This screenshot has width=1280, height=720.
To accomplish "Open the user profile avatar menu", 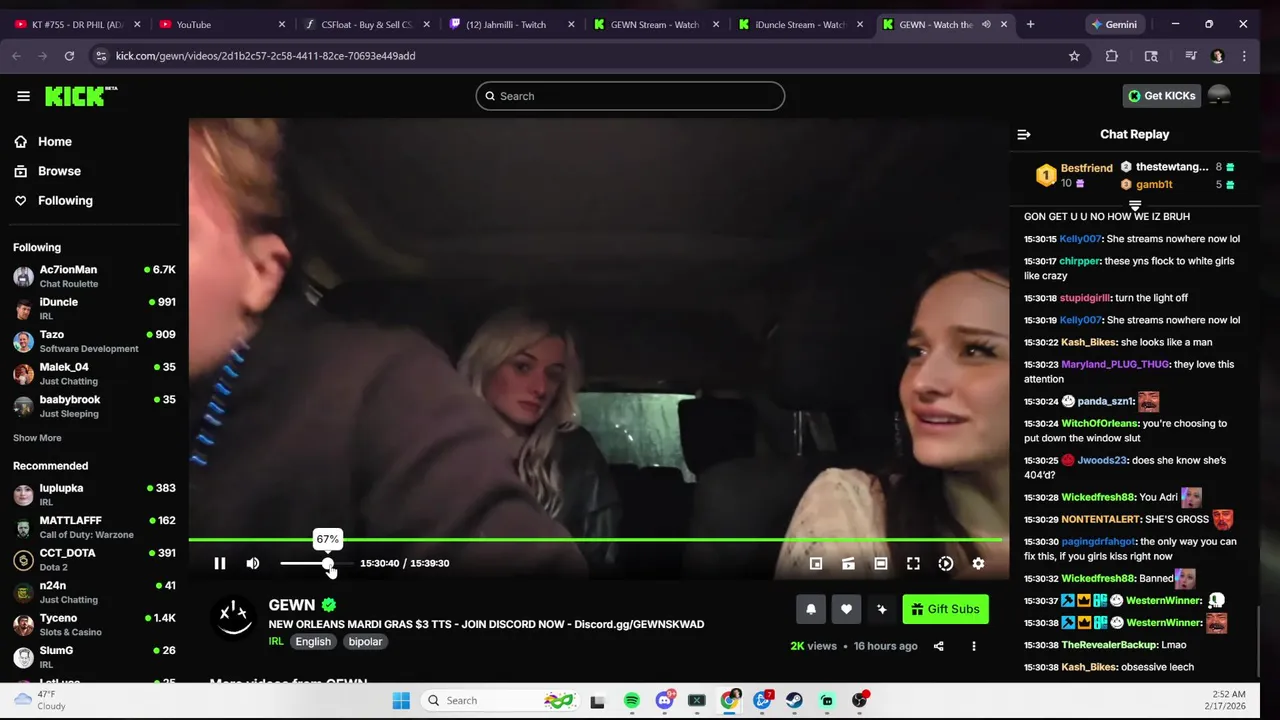I will (1219, 96).
